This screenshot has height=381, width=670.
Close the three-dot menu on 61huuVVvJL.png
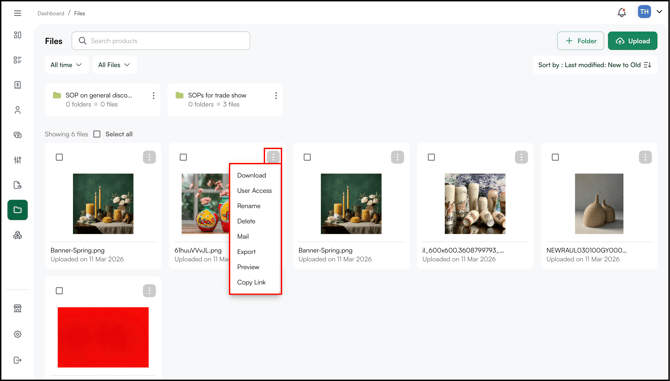[x=273, y=158]
